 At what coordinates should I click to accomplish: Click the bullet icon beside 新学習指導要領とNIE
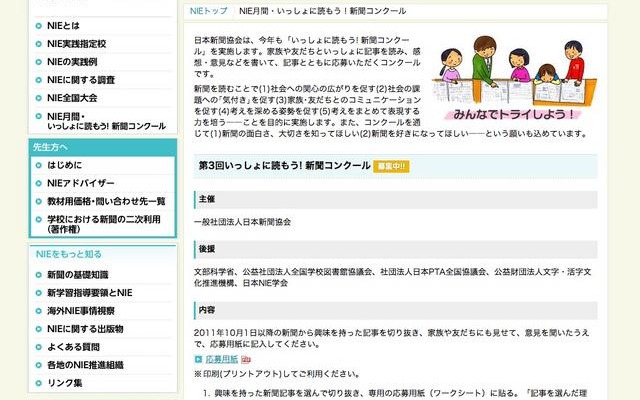(39, 293)
